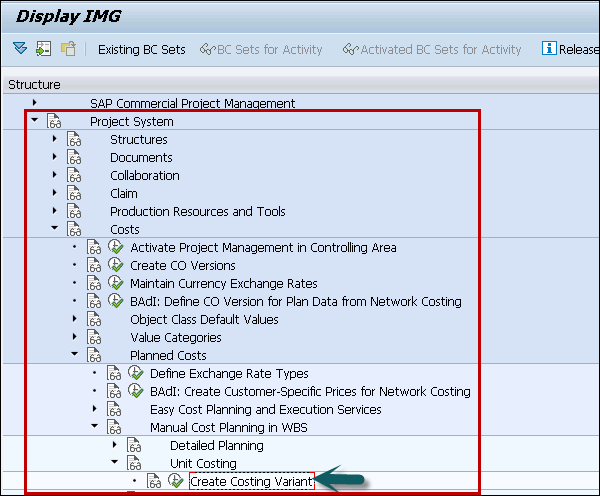Execute the BAdI Create Customer-Specific Prices activity icon

136,392
